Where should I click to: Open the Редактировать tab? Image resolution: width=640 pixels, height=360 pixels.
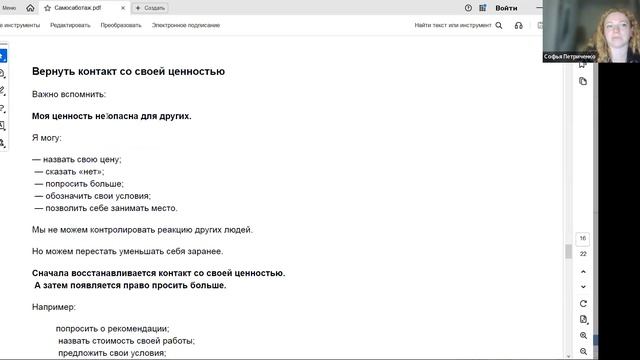[70, 25]
